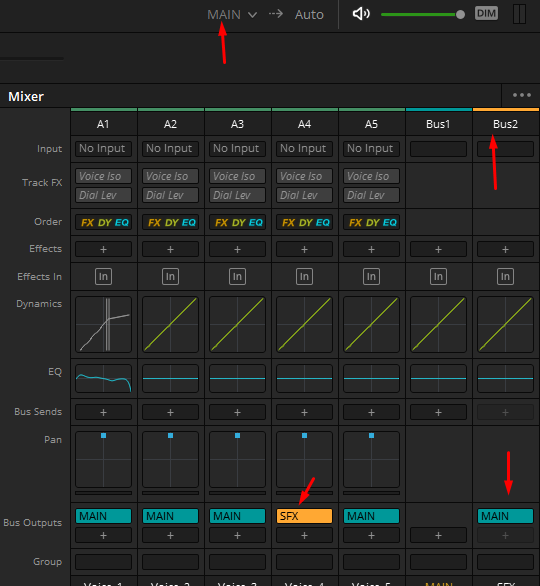Click the A3 Group field
Image resolution: width=540 pixels, height=586 pixels.
(237, 562)
